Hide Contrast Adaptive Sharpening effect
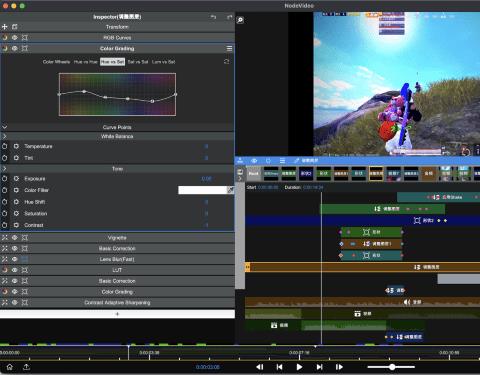 pyautogui.click(x=15, y=303)
